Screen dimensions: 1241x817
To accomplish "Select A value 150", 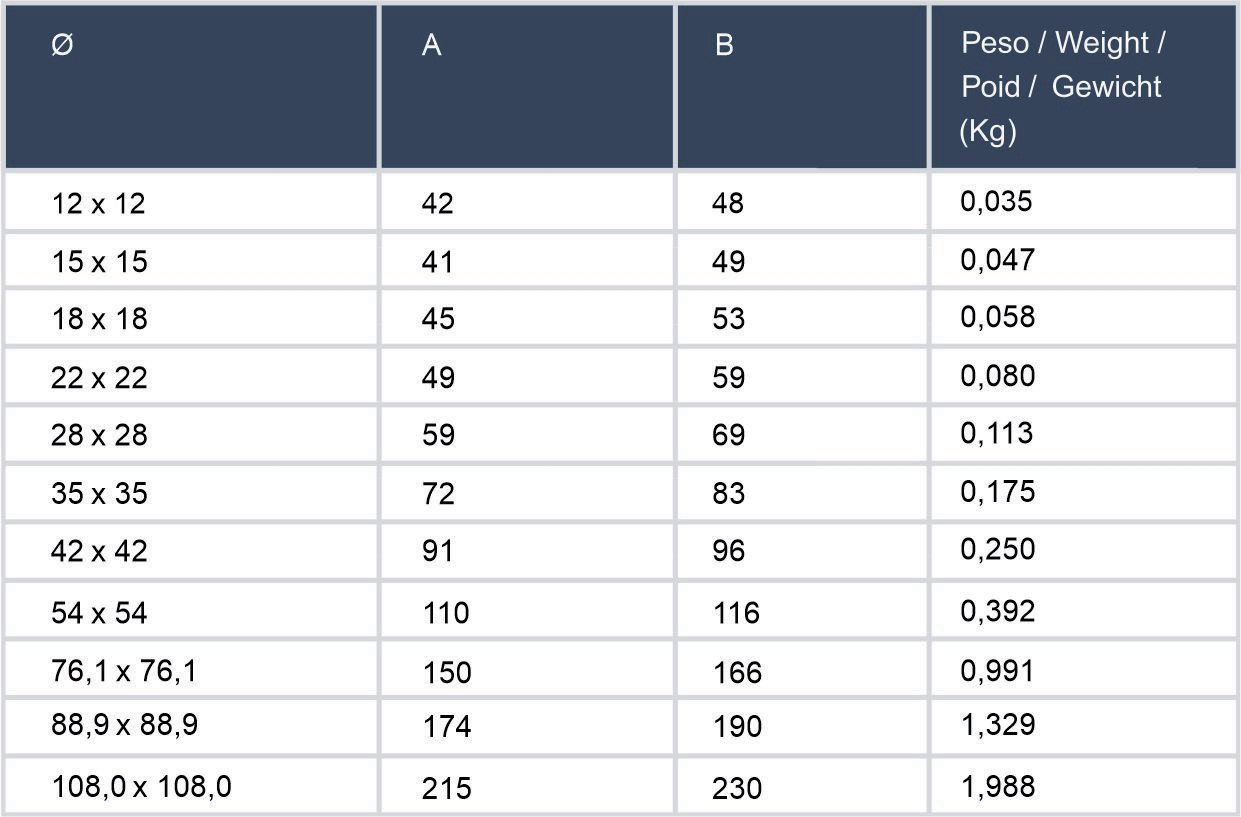I will [446, 672].
